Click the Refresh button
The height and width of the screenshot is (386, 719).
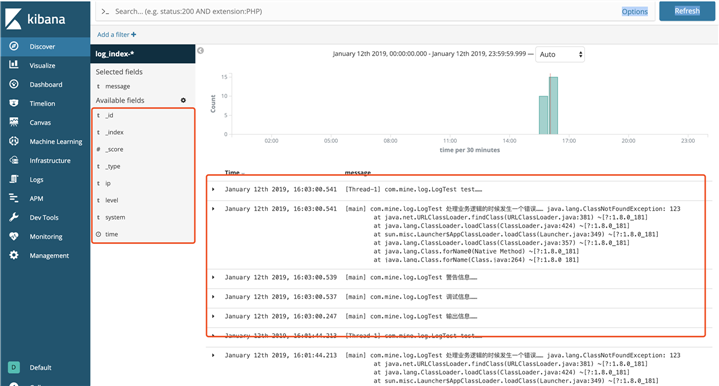click(x=687, y=11)
